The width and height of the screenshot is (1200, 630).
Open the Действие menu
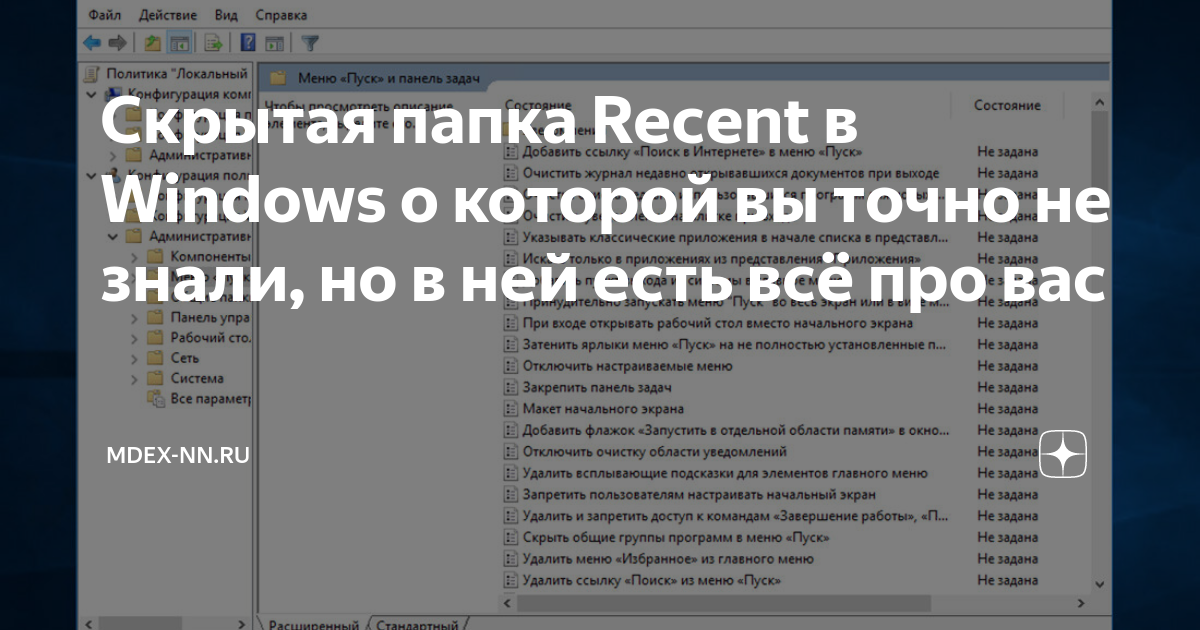point(169,15)
